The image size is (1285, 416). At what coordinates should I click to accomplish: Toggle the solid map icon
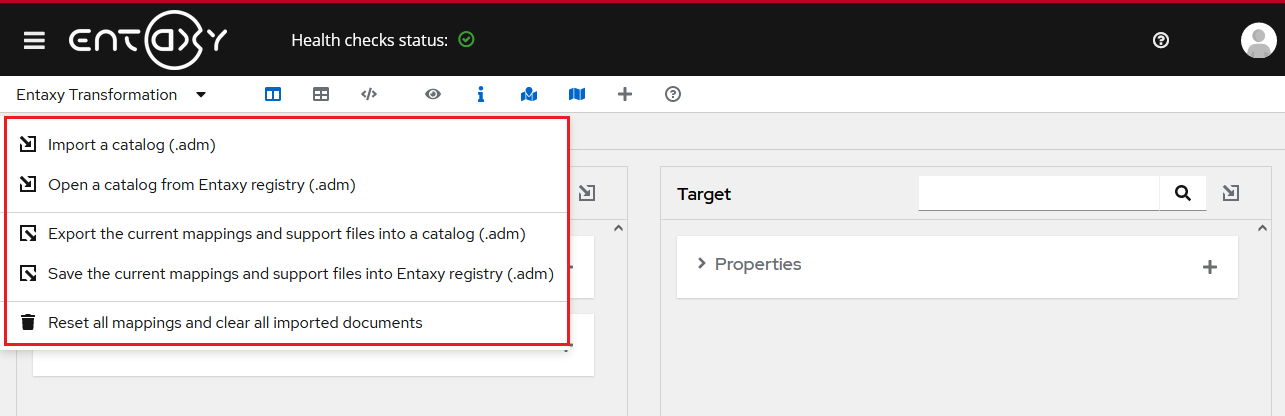point(577,94)
